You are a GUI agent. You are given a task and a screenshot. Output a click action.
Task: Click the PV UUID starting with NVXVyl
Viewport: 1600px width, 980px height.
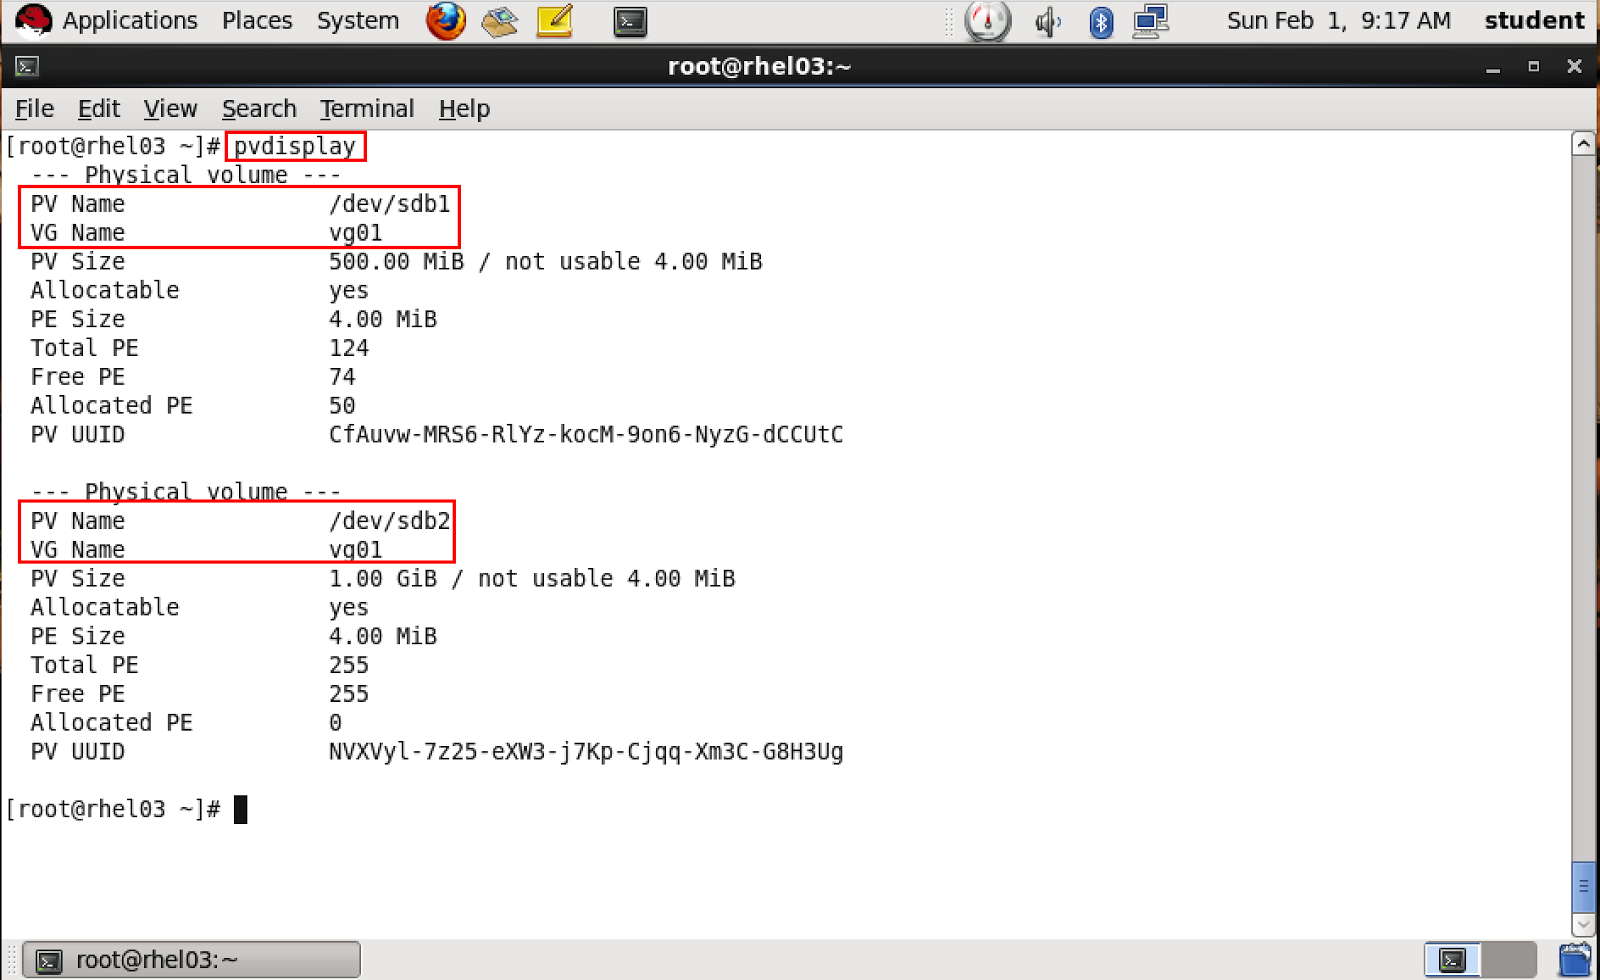(586, 752)
